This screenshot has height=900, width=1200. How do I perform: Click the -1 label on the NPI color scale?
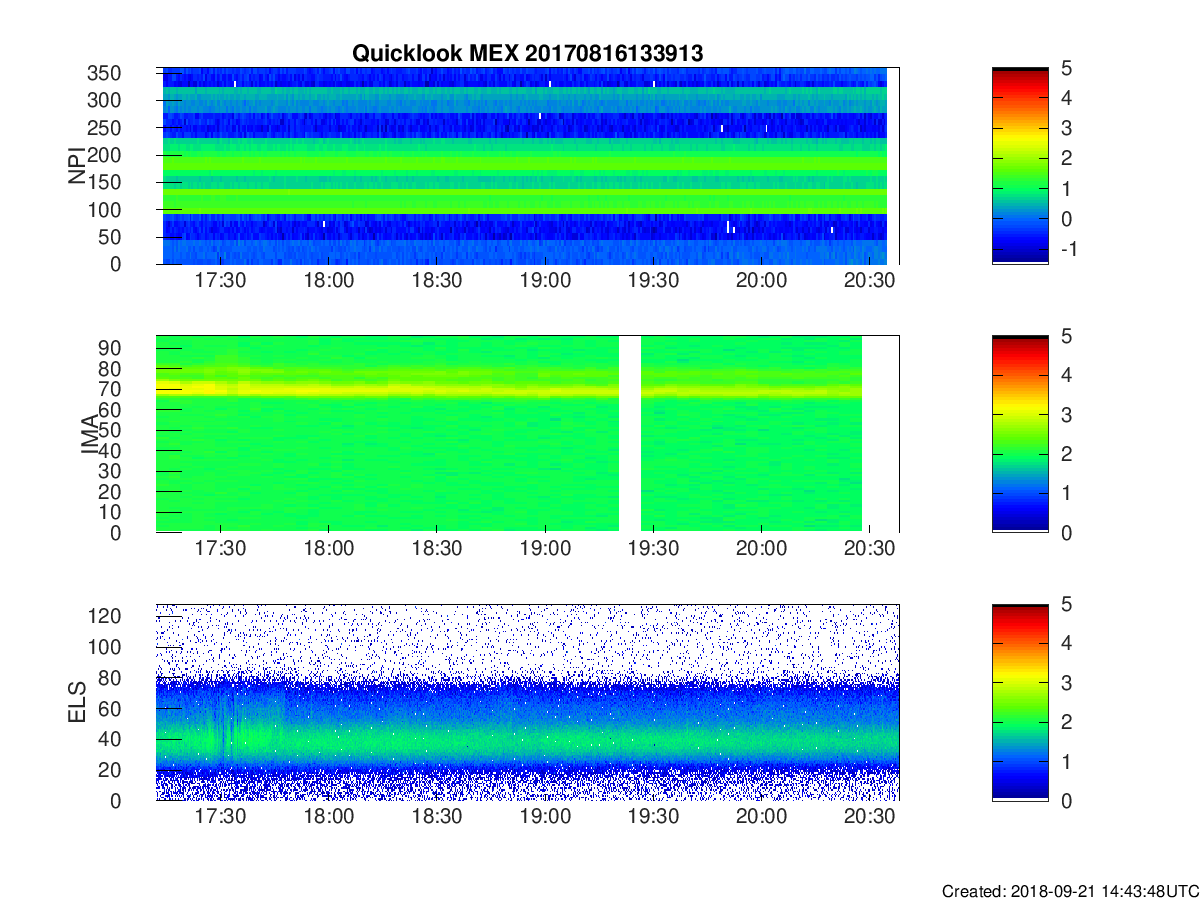tap(1069, 248)
